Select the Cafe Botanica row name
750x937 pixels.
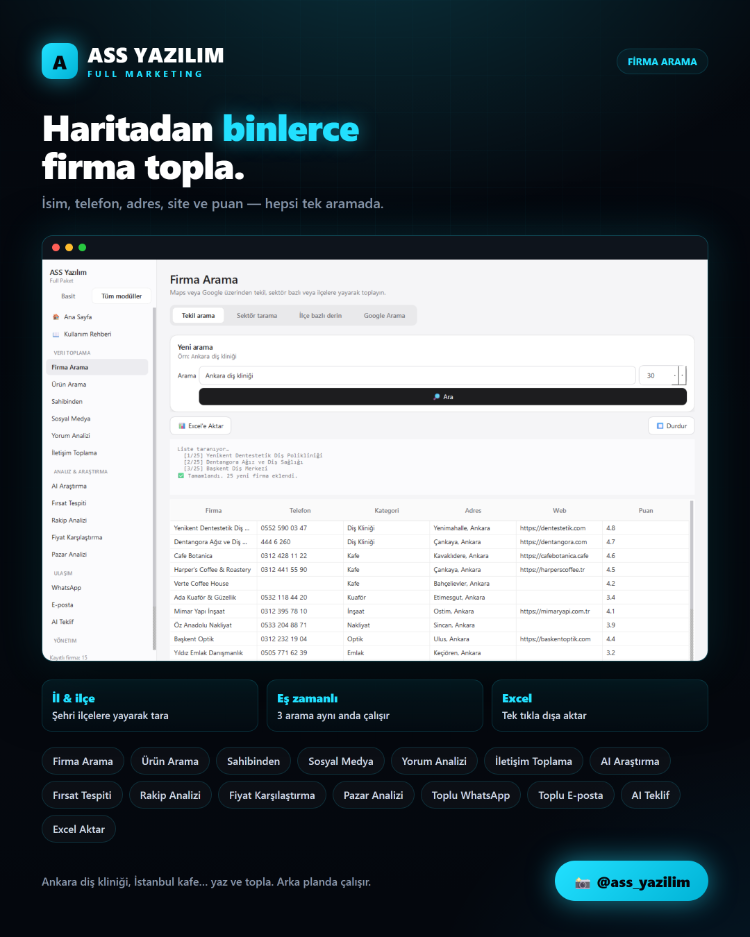(193, 556)
